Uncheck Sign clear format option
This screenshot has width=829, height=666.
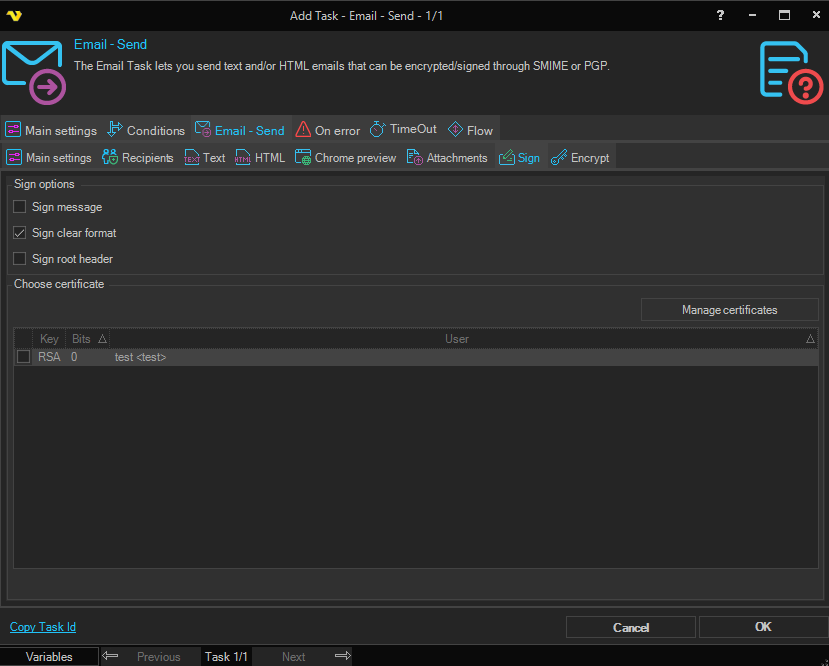click(20, 233)
